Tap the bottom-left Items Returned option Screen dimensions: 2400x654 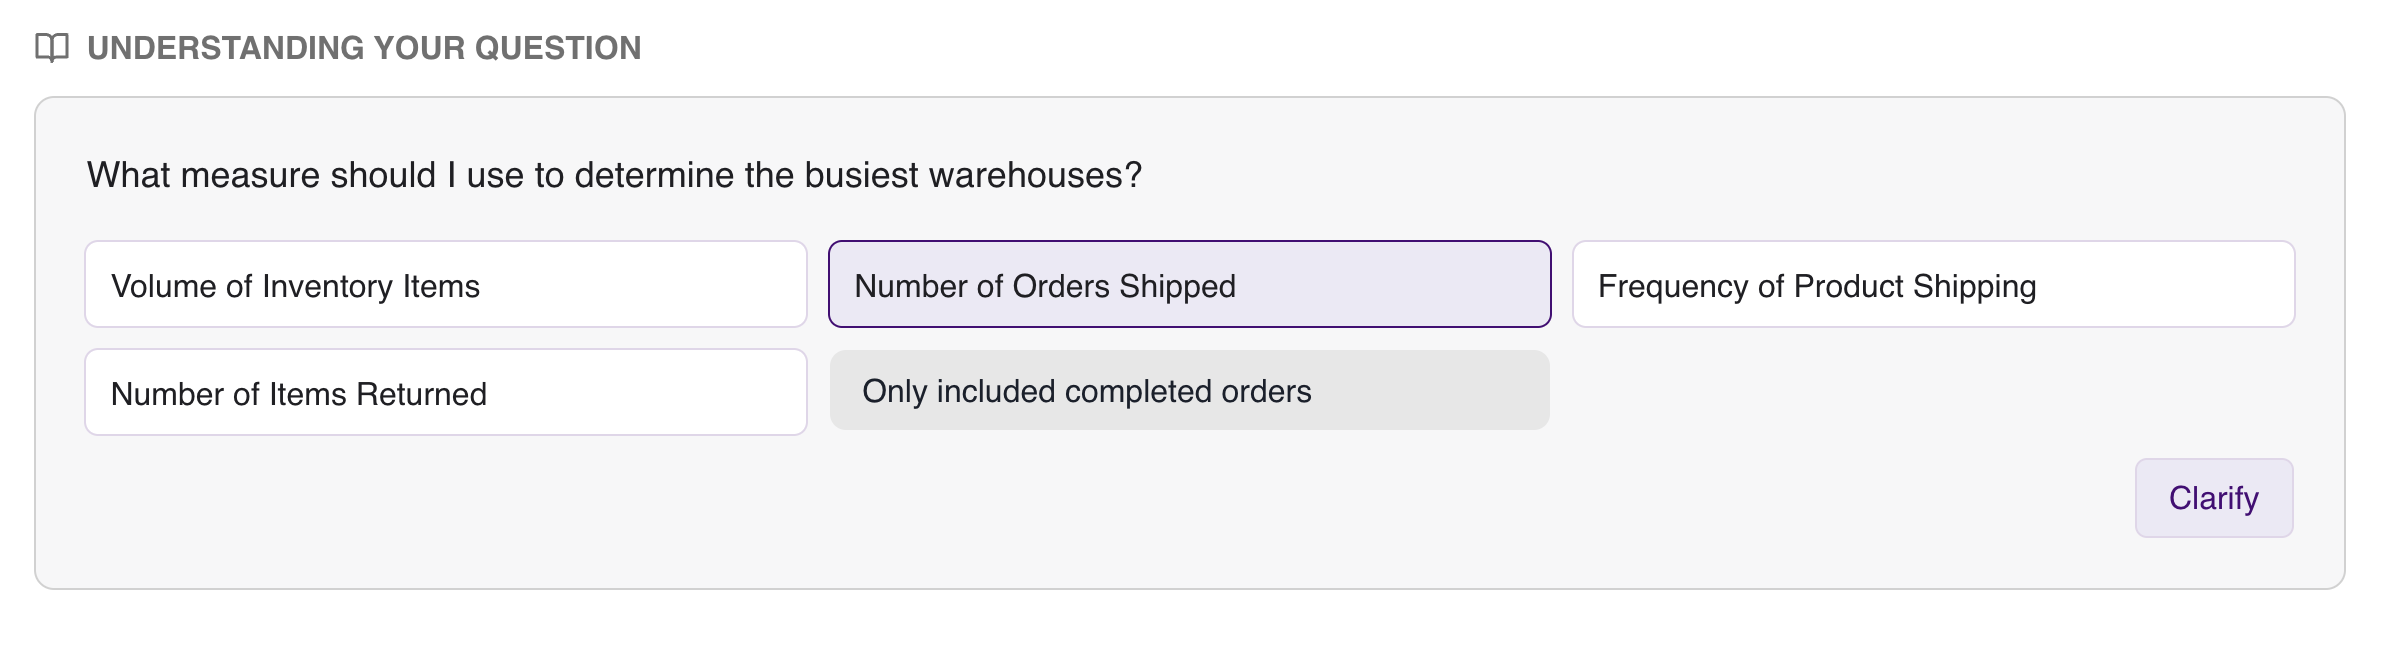(x=446, y=392)
